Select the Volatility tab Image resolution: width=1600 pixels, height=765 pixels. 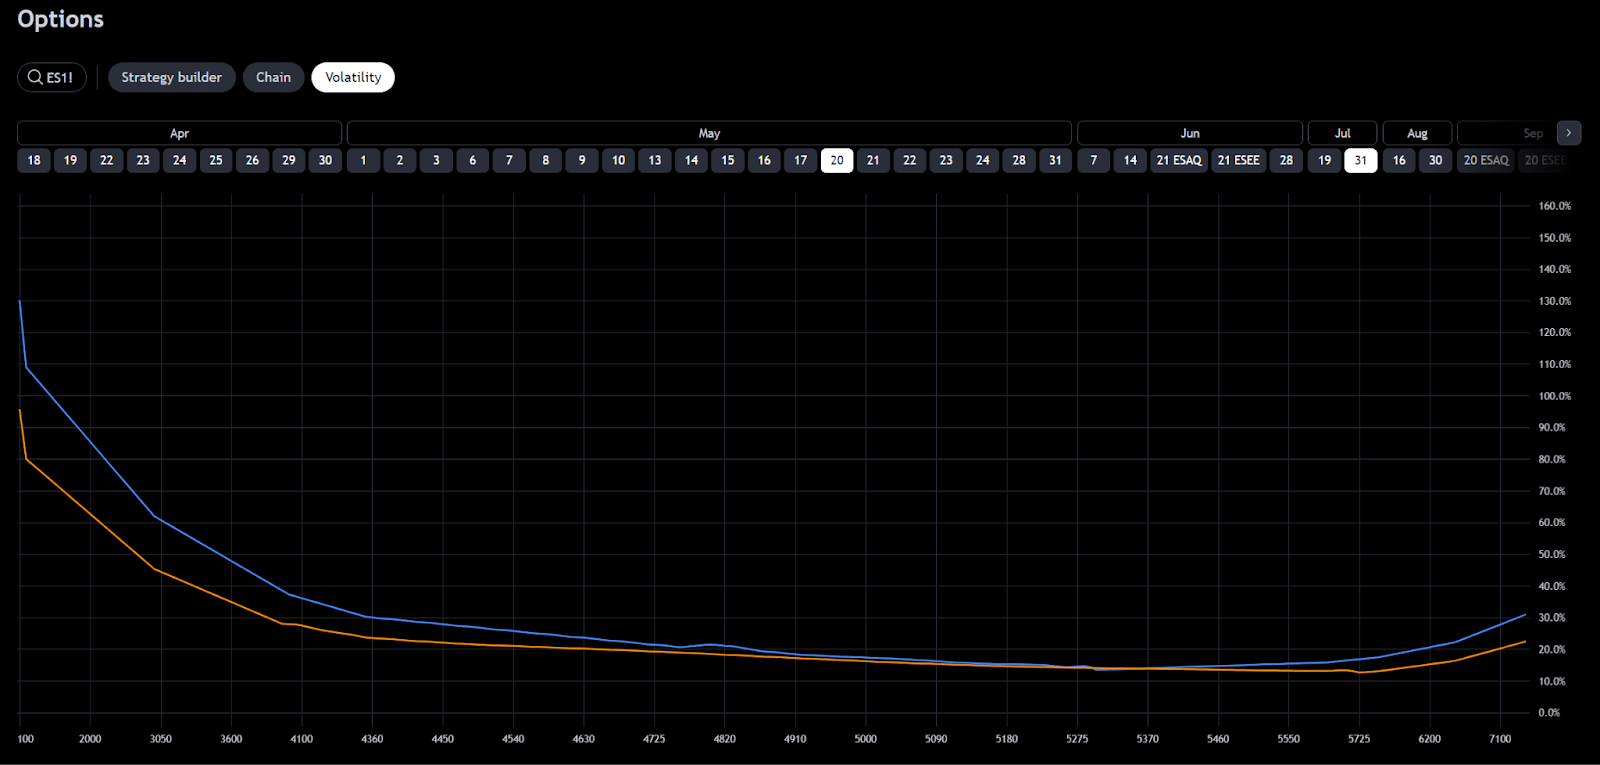click(353, 77)
